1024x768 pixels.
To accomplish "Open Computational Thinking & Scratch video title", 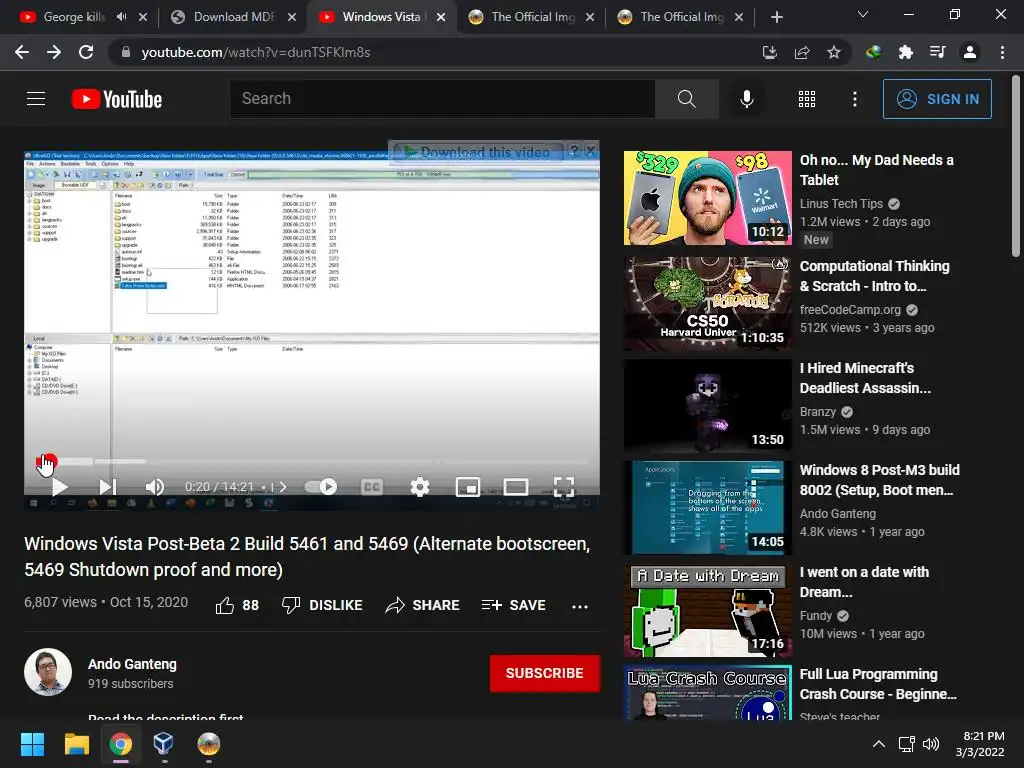I will pos(874,276).
